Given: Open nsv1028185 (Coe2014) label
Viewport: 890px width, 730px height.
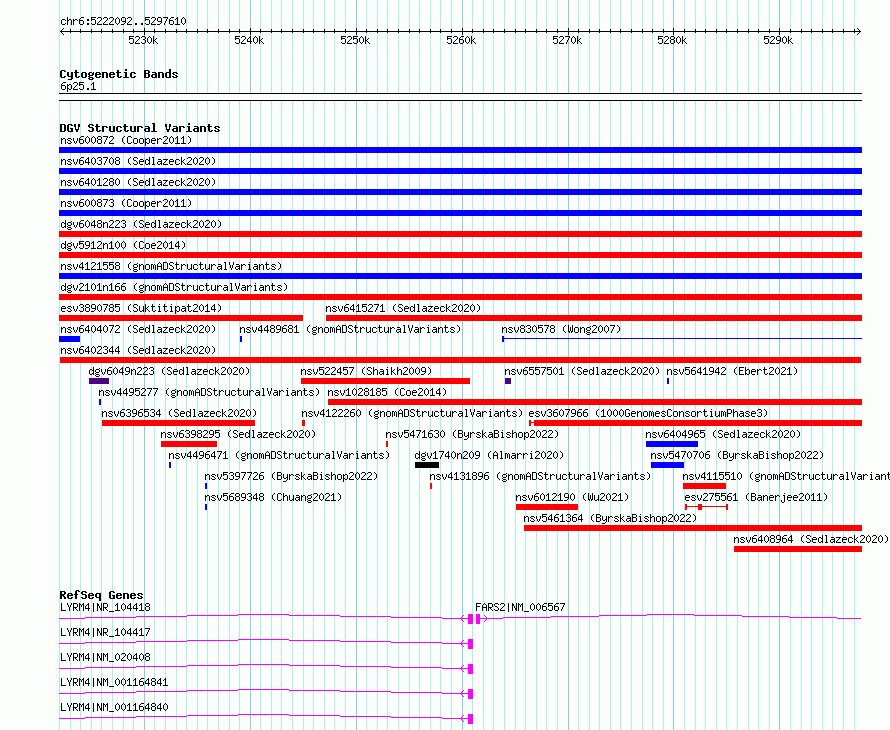Looking at the screenshot, I should [387, 392].
